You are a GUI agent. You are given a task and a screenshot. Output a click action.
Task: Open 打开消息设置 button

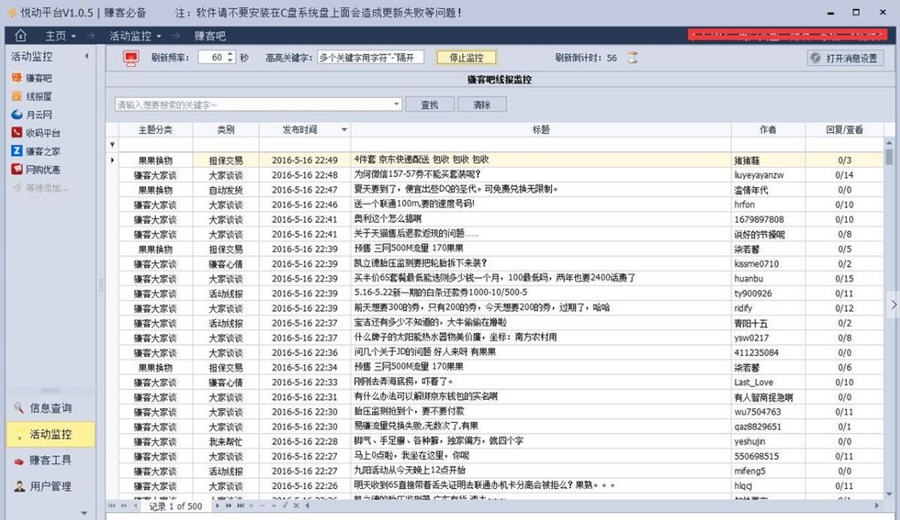845,58
